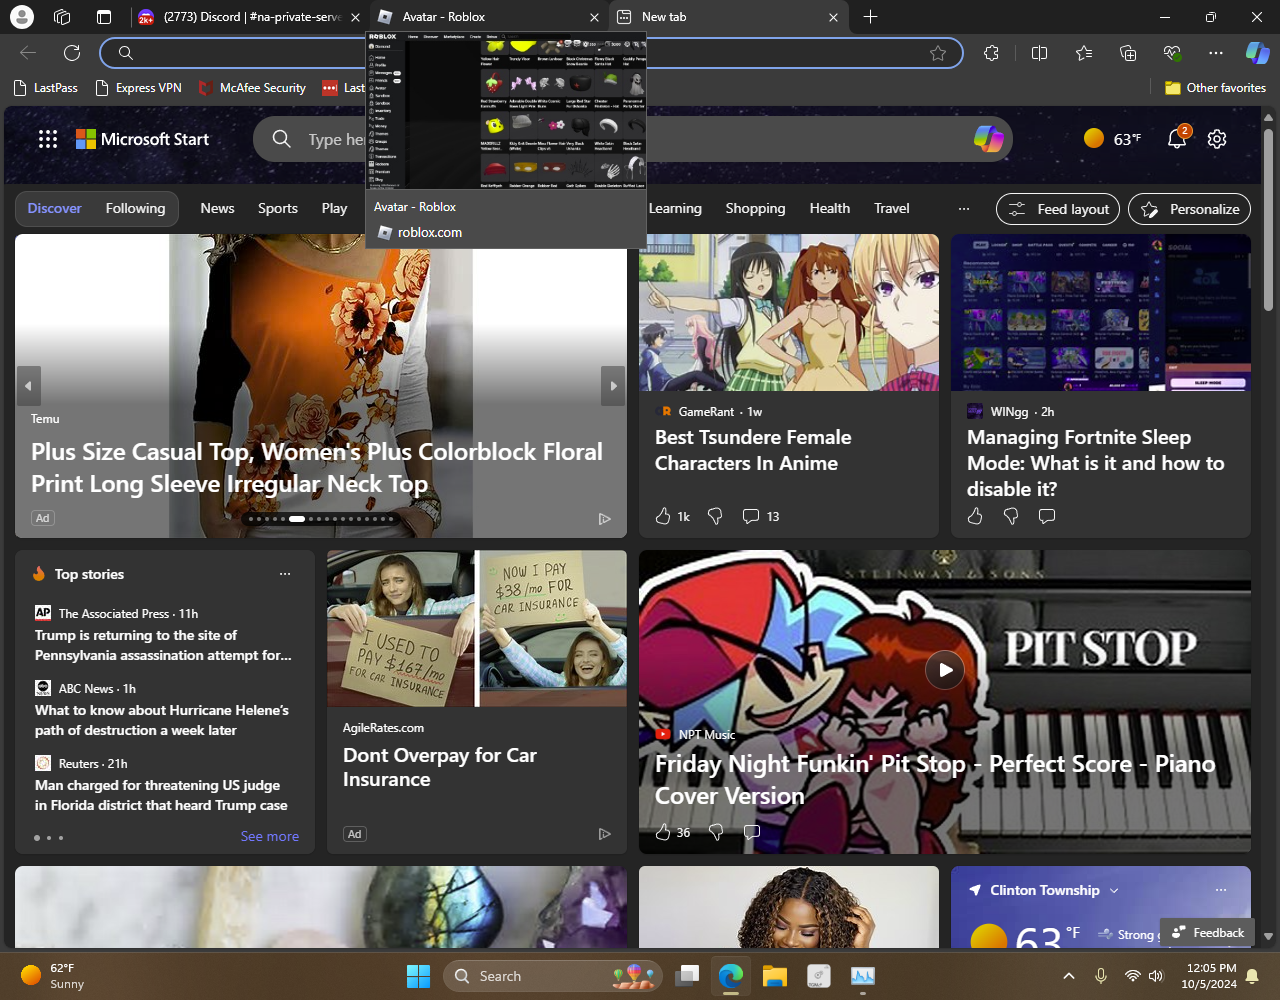The image size is (1280, 1000).
Task: Select the Discover feed tab
Action: (55, 208)
